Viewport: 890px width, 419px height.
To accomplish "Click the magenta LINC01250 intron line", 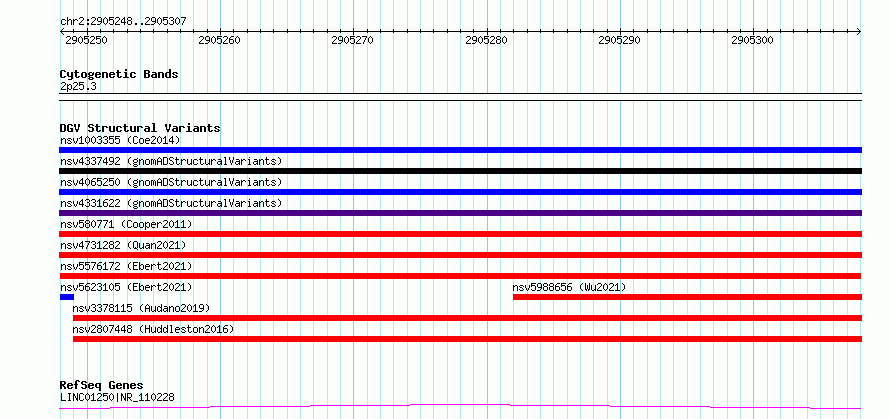I will pyautogui.click(x=460, y=407).
